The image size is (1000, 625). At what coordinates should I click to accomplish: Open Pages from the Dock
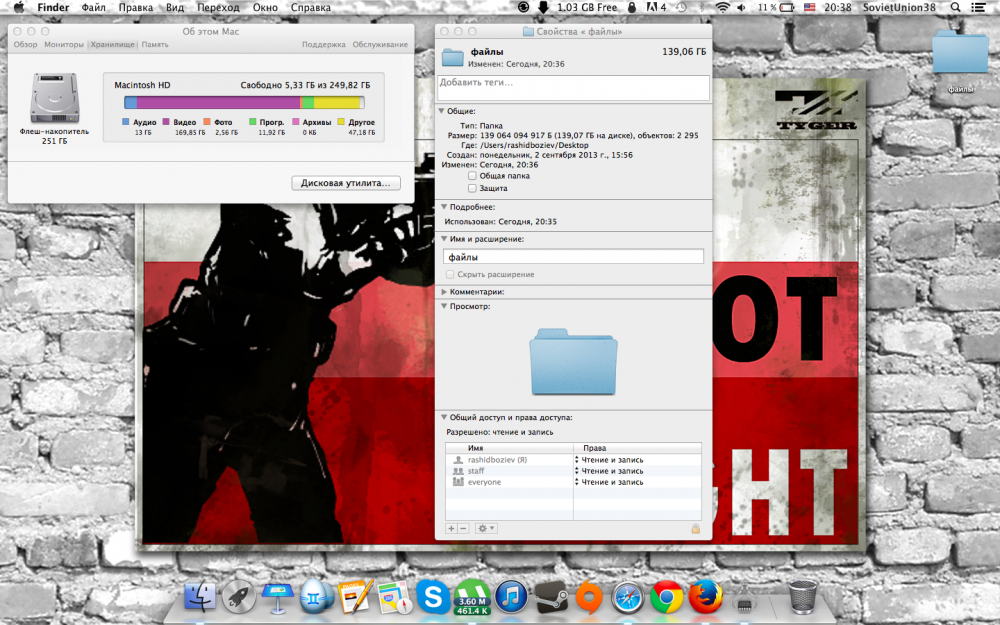(355, 597)
